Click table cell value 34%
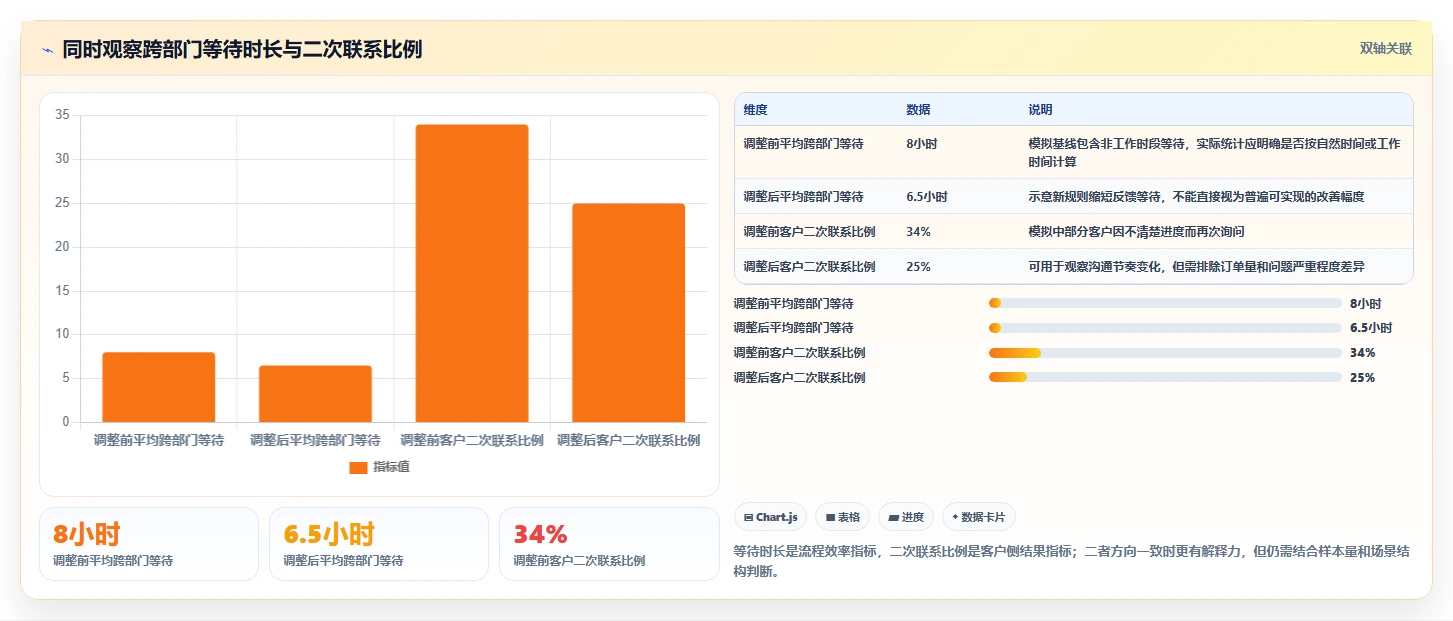Screen dimensions: 1453x621 click(918, 232)
